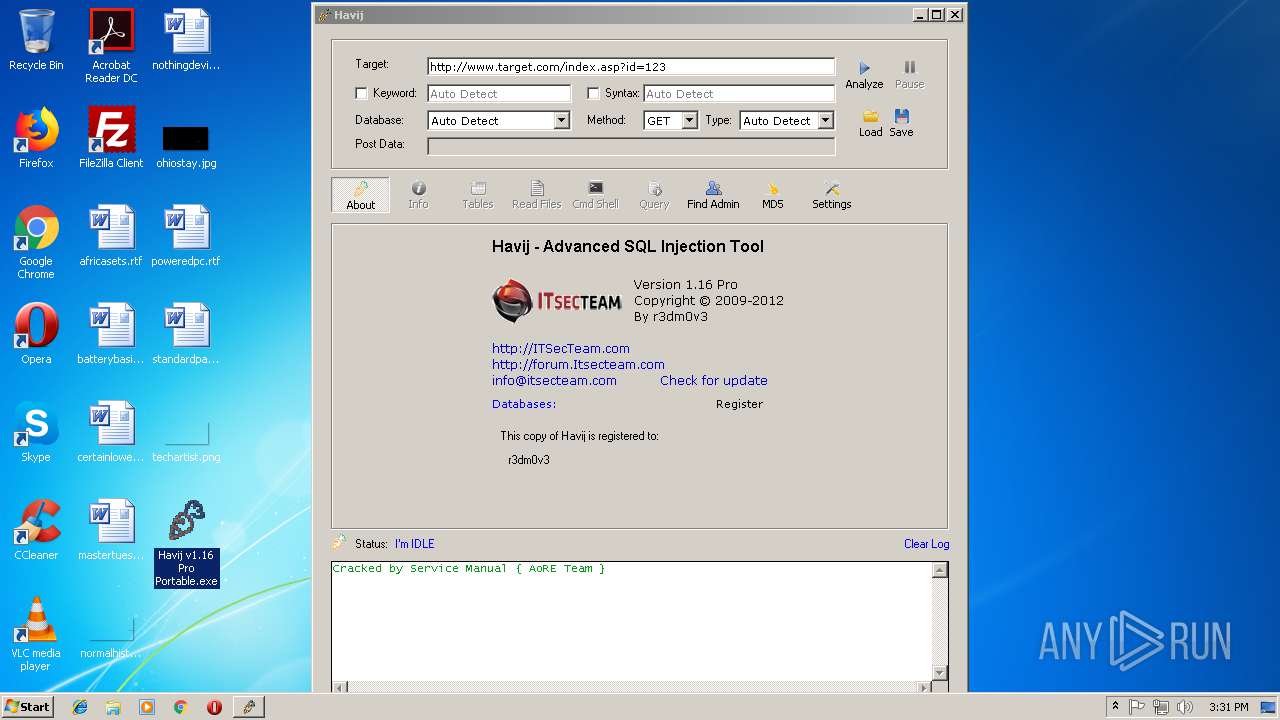Click log scrollbar up arrow
Viewport: 1280px width, 720px height.
point(939,570)
